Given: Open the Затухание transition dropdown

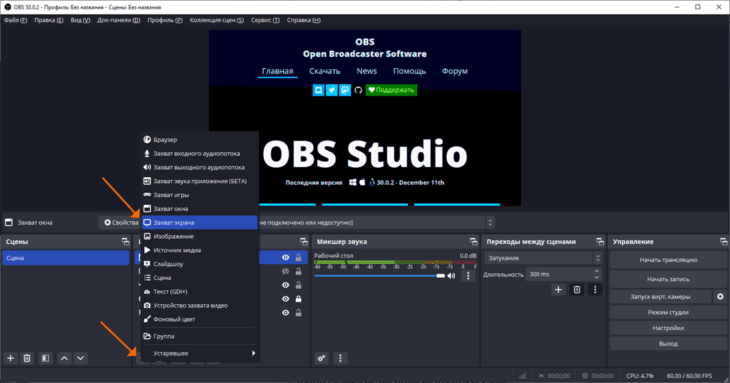Looking at the screenshot, I should tap(544, 258).
